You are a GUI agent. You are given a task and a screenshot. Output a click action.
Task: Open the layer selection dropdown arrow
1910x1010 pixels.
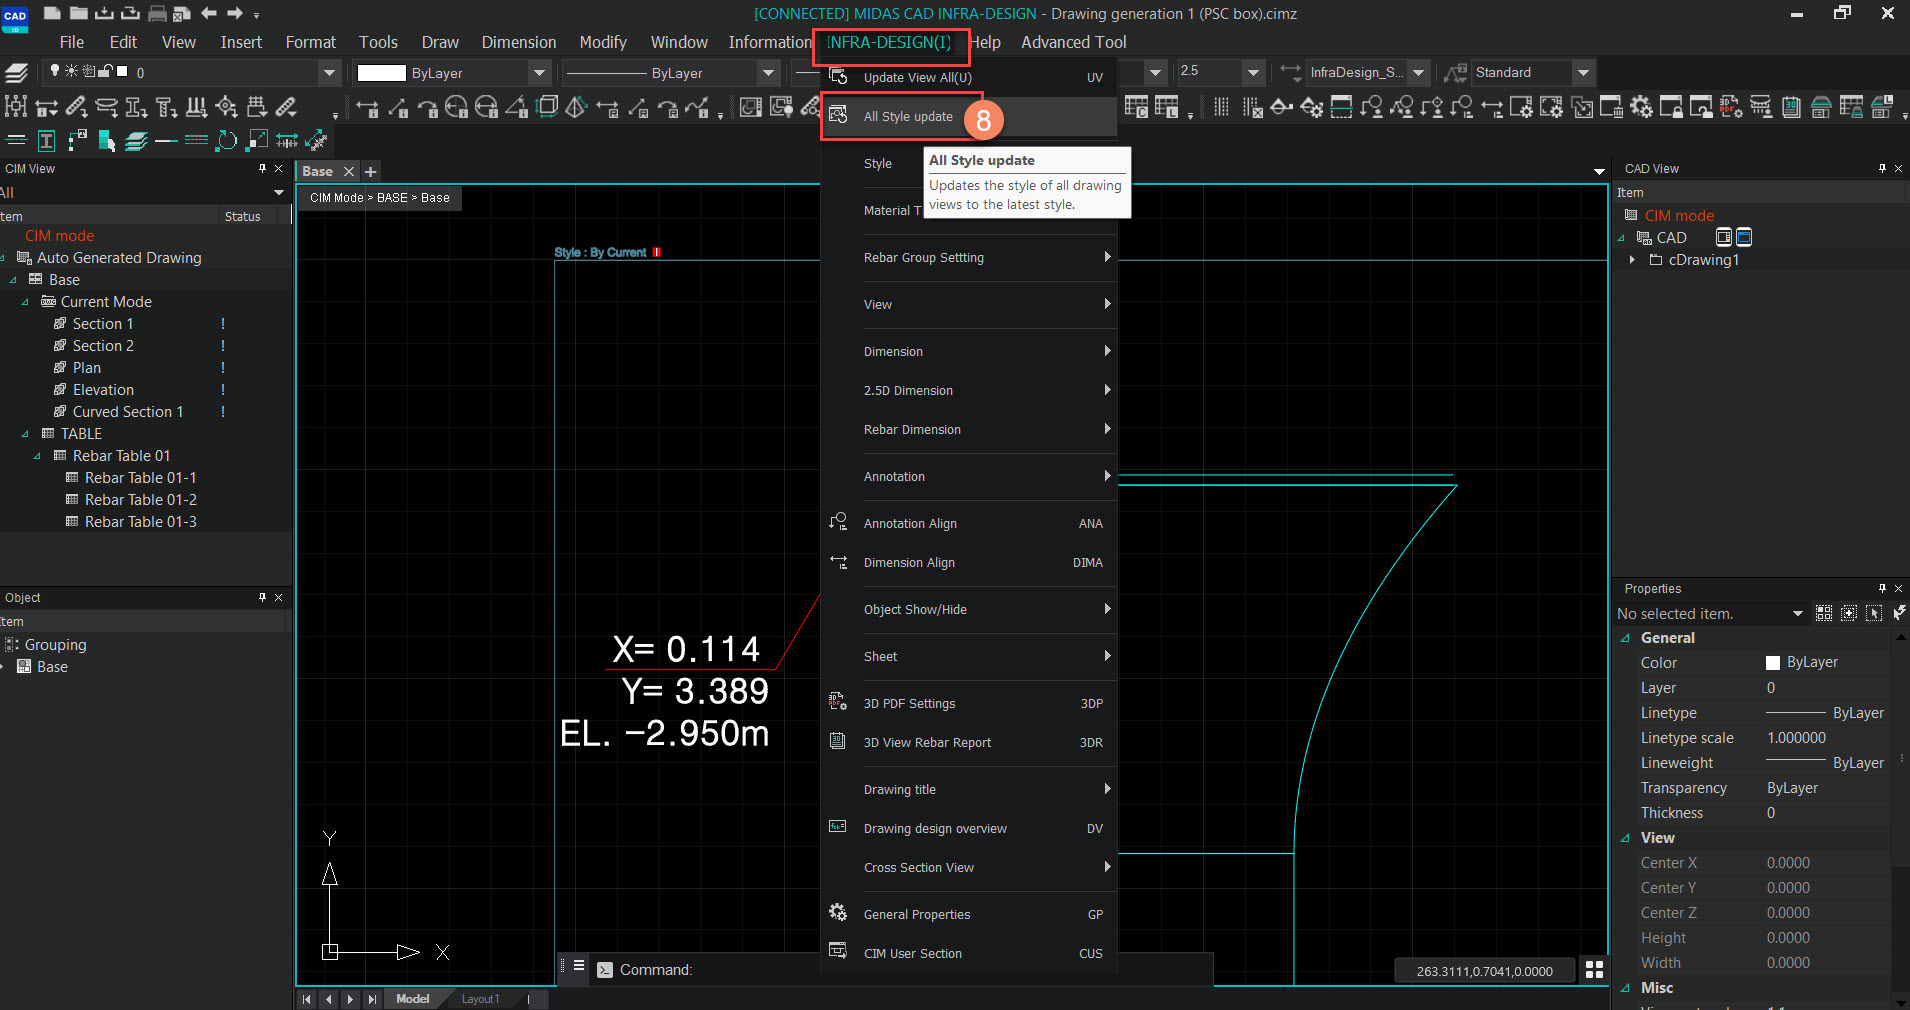tap(329, 72)
